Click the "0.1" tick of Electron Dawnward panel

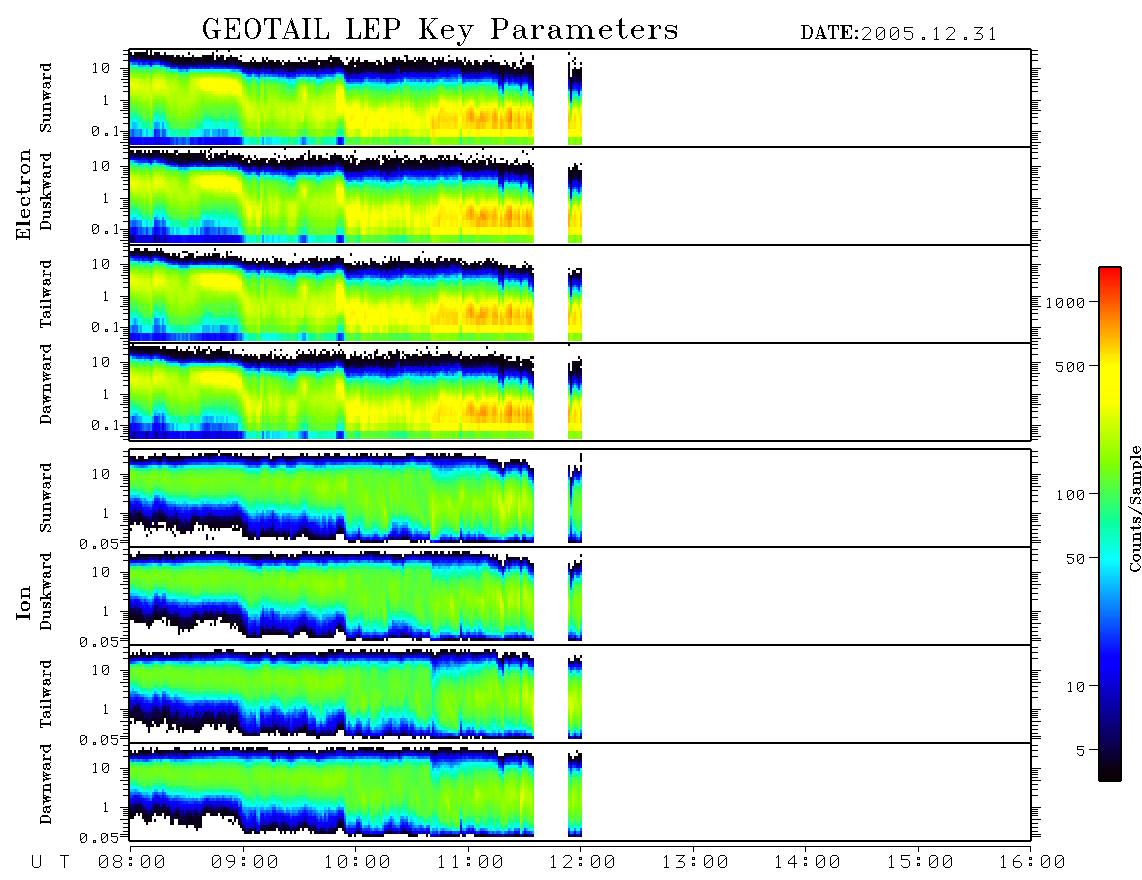(x=106, y=425)
